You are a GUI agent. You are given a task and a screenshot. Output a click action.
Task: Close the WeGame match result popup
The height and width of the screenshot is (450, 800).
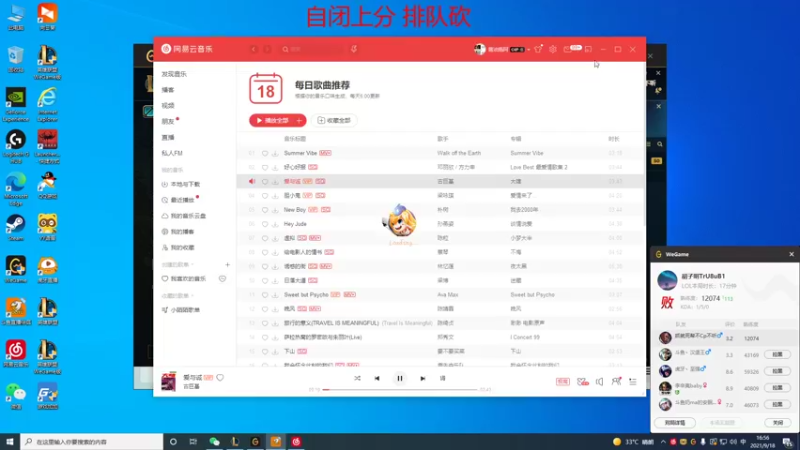point(791,254)
